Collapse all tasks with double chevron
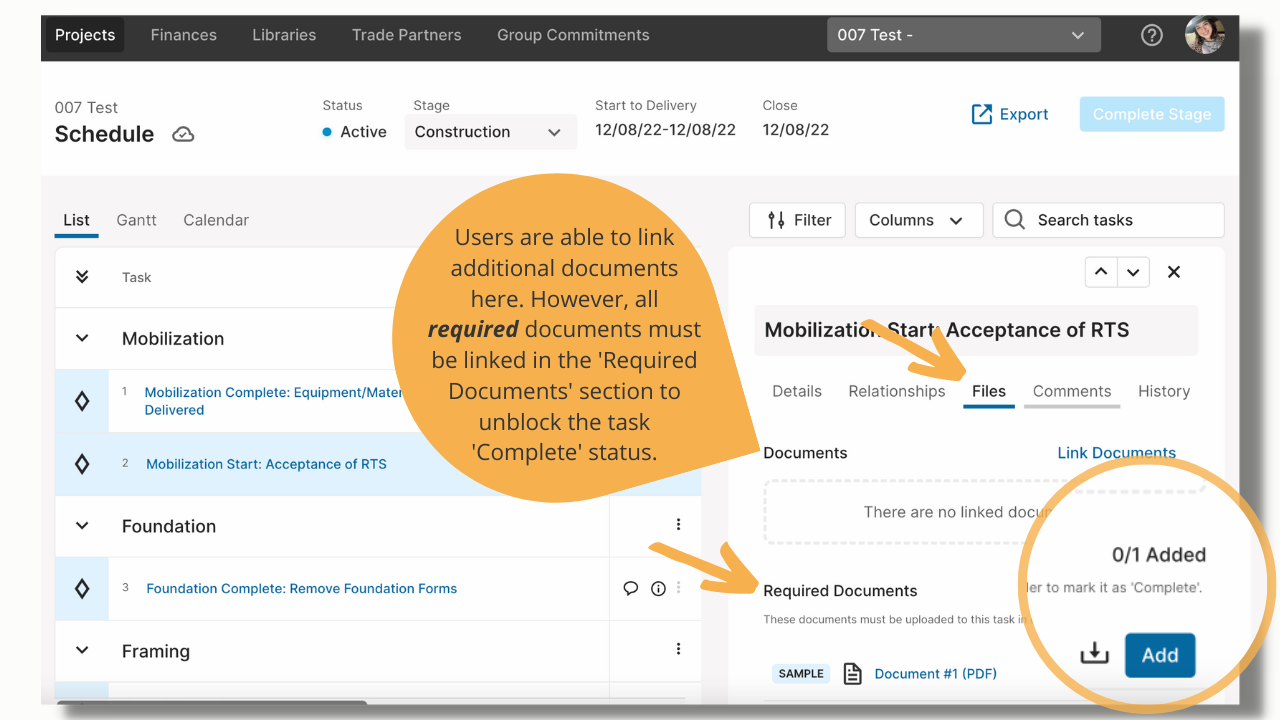This screenshot has width=1280, height=720. coord(82,277)
